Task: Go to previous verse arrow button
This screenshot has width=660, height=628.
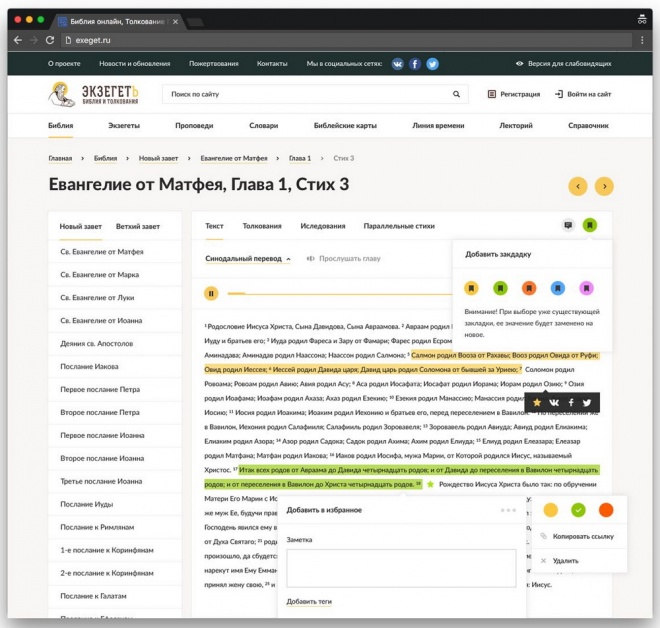Action: click(578, 186)
